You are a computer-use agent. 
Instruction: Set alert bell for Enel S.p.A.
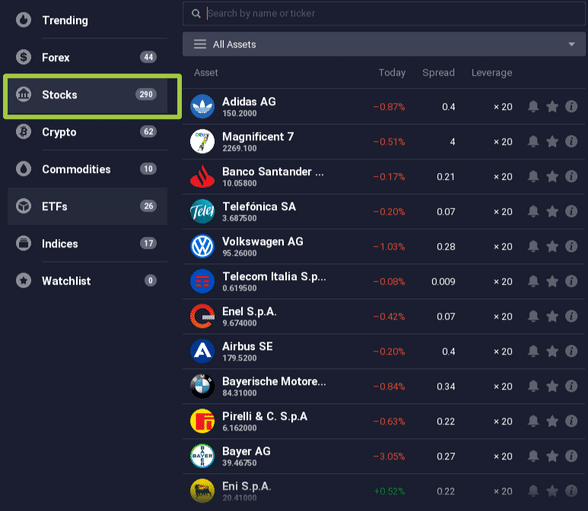[x=533, y=316]
